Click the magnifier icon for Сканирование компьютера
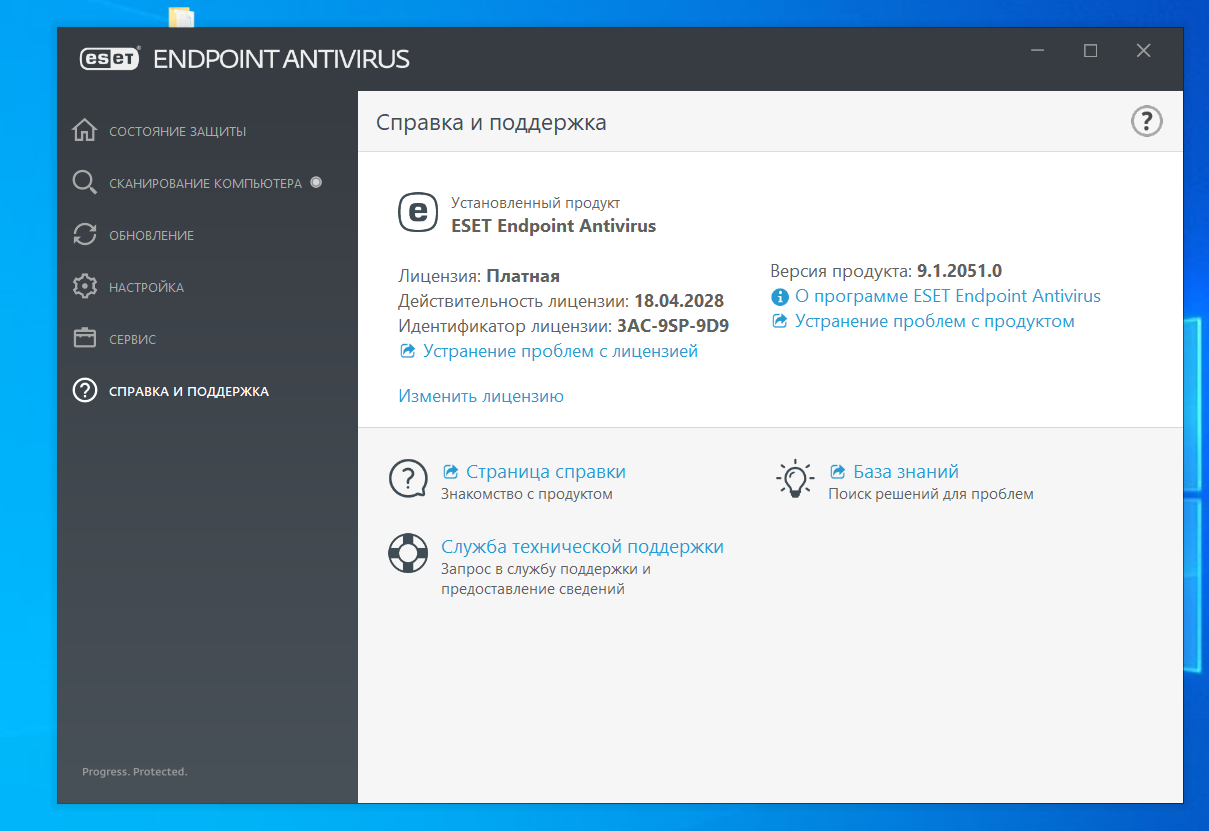The height and width of the screenshot is (831, 1209). point(85,183)
